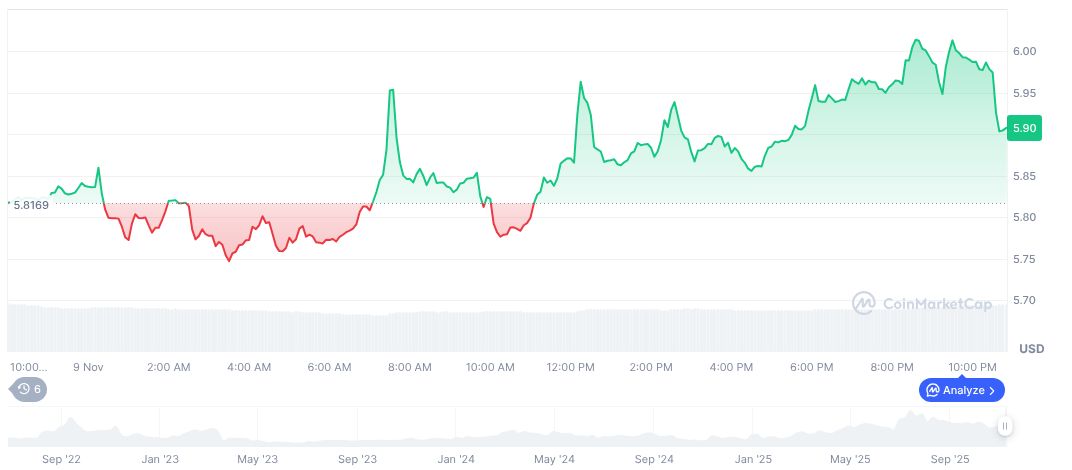The width and height of the screenshot is (1072, 470).
Task: Click the 12:00 PM time axis label
Action: tap(571, 367)
